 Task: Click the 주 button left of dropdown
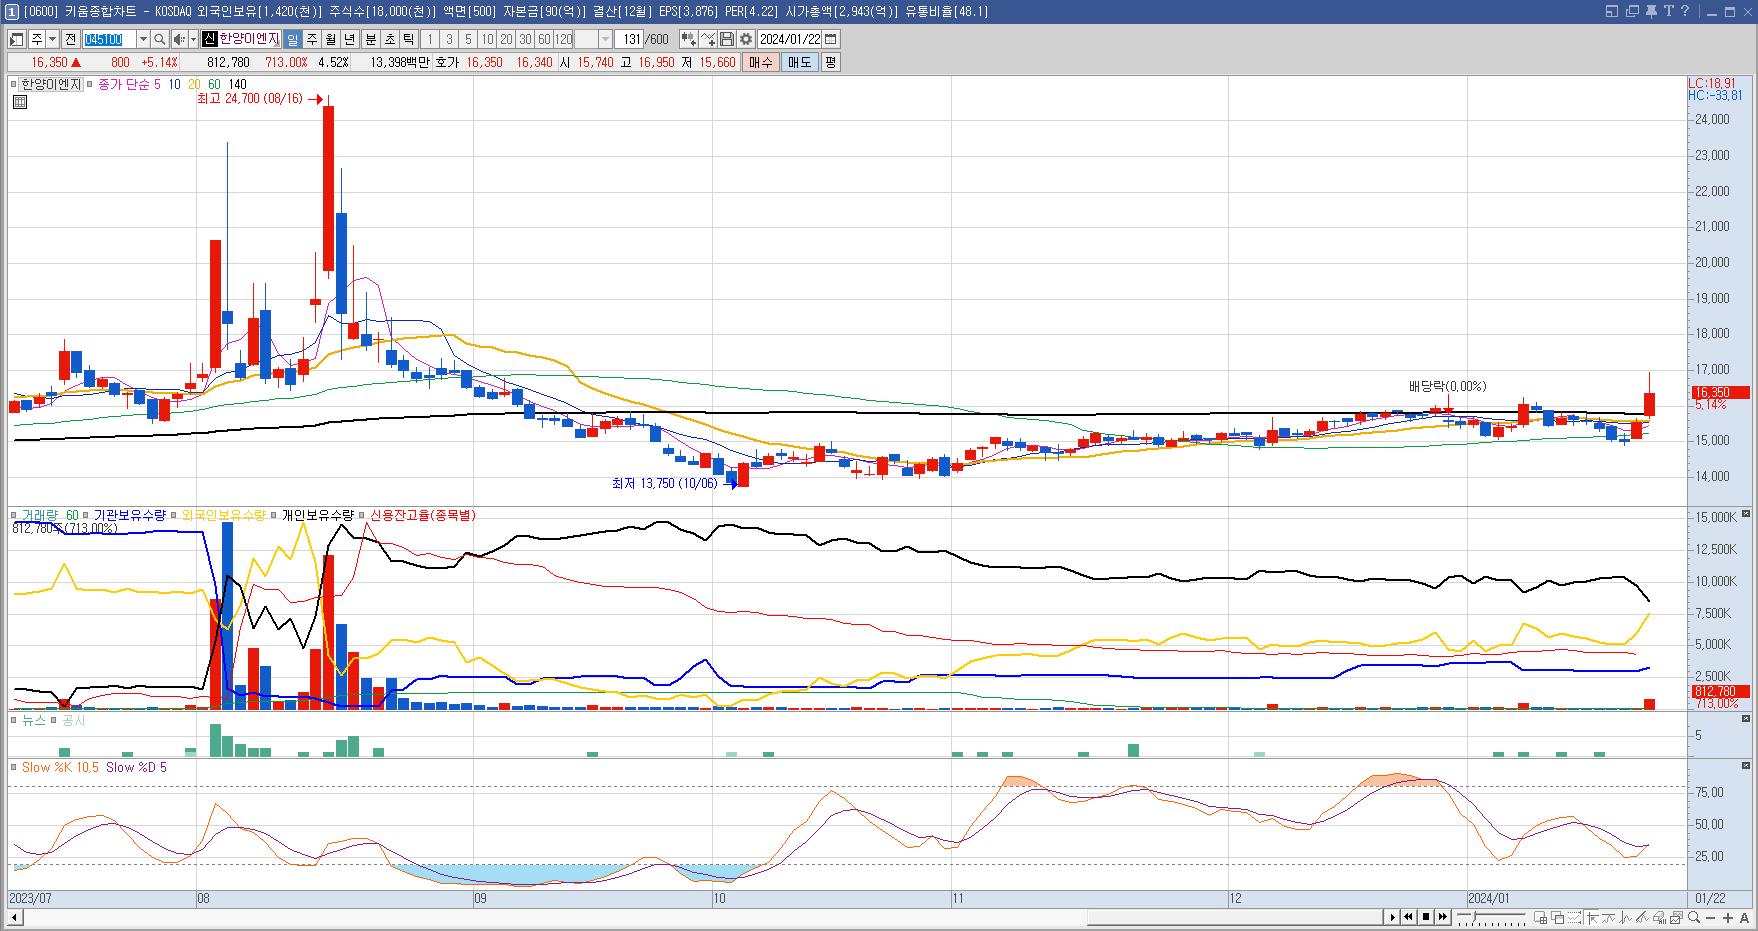pos(37,39)
